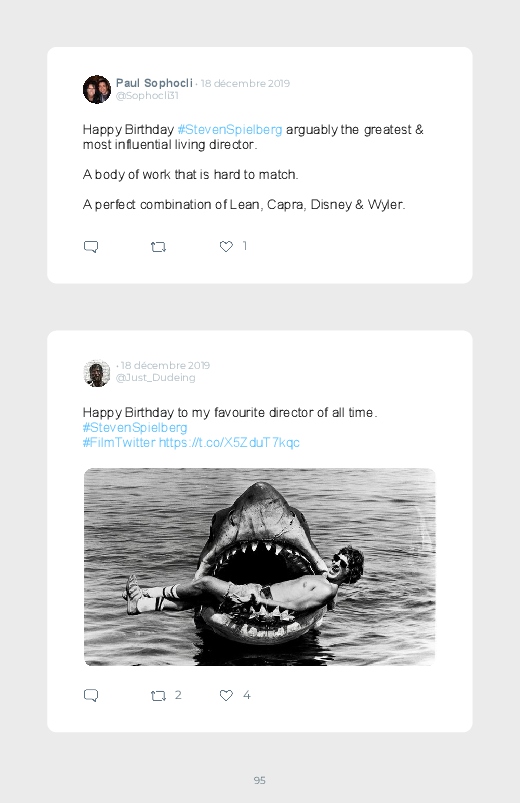Screen dimensions: 520x803
Task: Retweet the Just_Dudeing shark photo tweet
Action: click(158, 695)
